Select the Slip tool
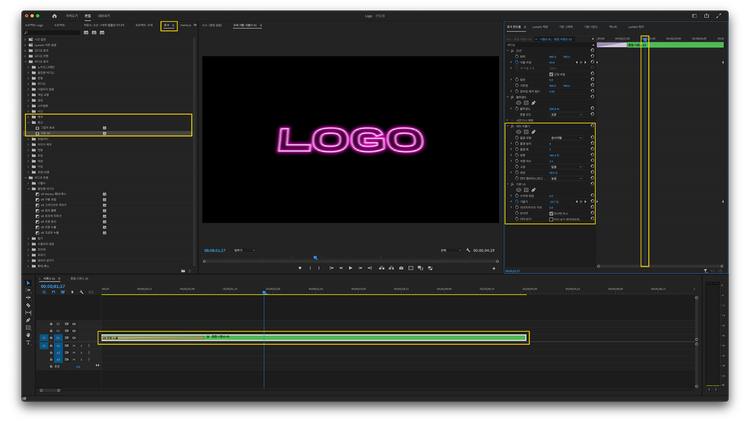The image size is (750, 422). [x=28, y=312]
